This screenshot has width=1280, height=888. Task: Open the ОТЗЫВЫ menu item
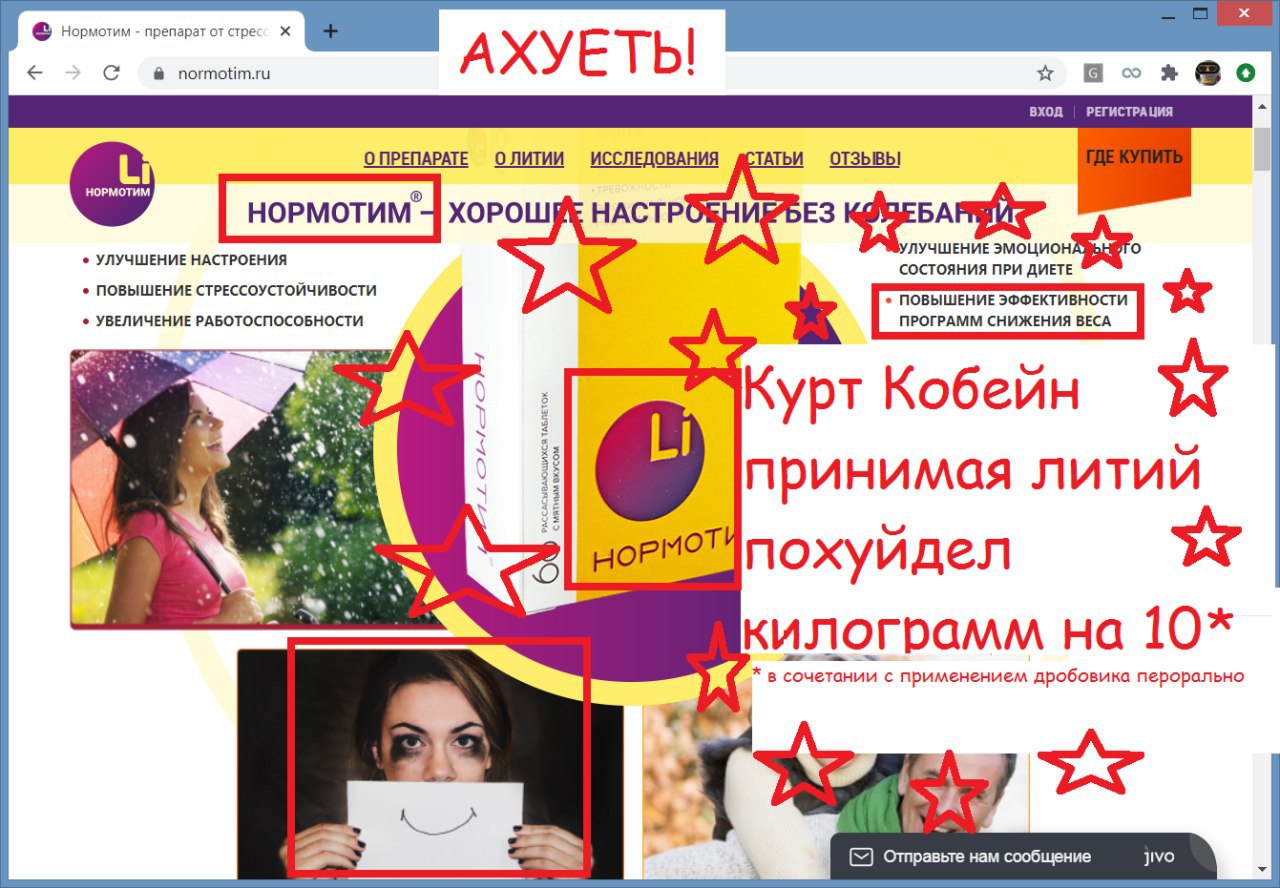point(865,158)
